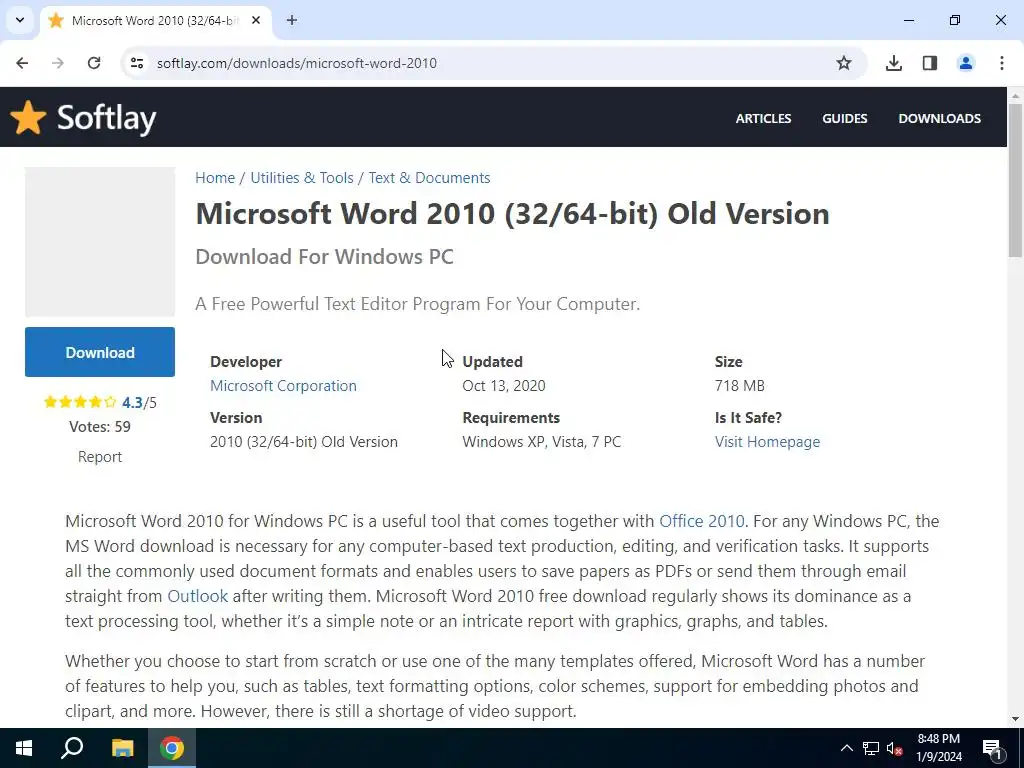Viewport: 1024px width, 768px height.
Task: Open File Explorer from taskbar
Action: coord(122,748)
